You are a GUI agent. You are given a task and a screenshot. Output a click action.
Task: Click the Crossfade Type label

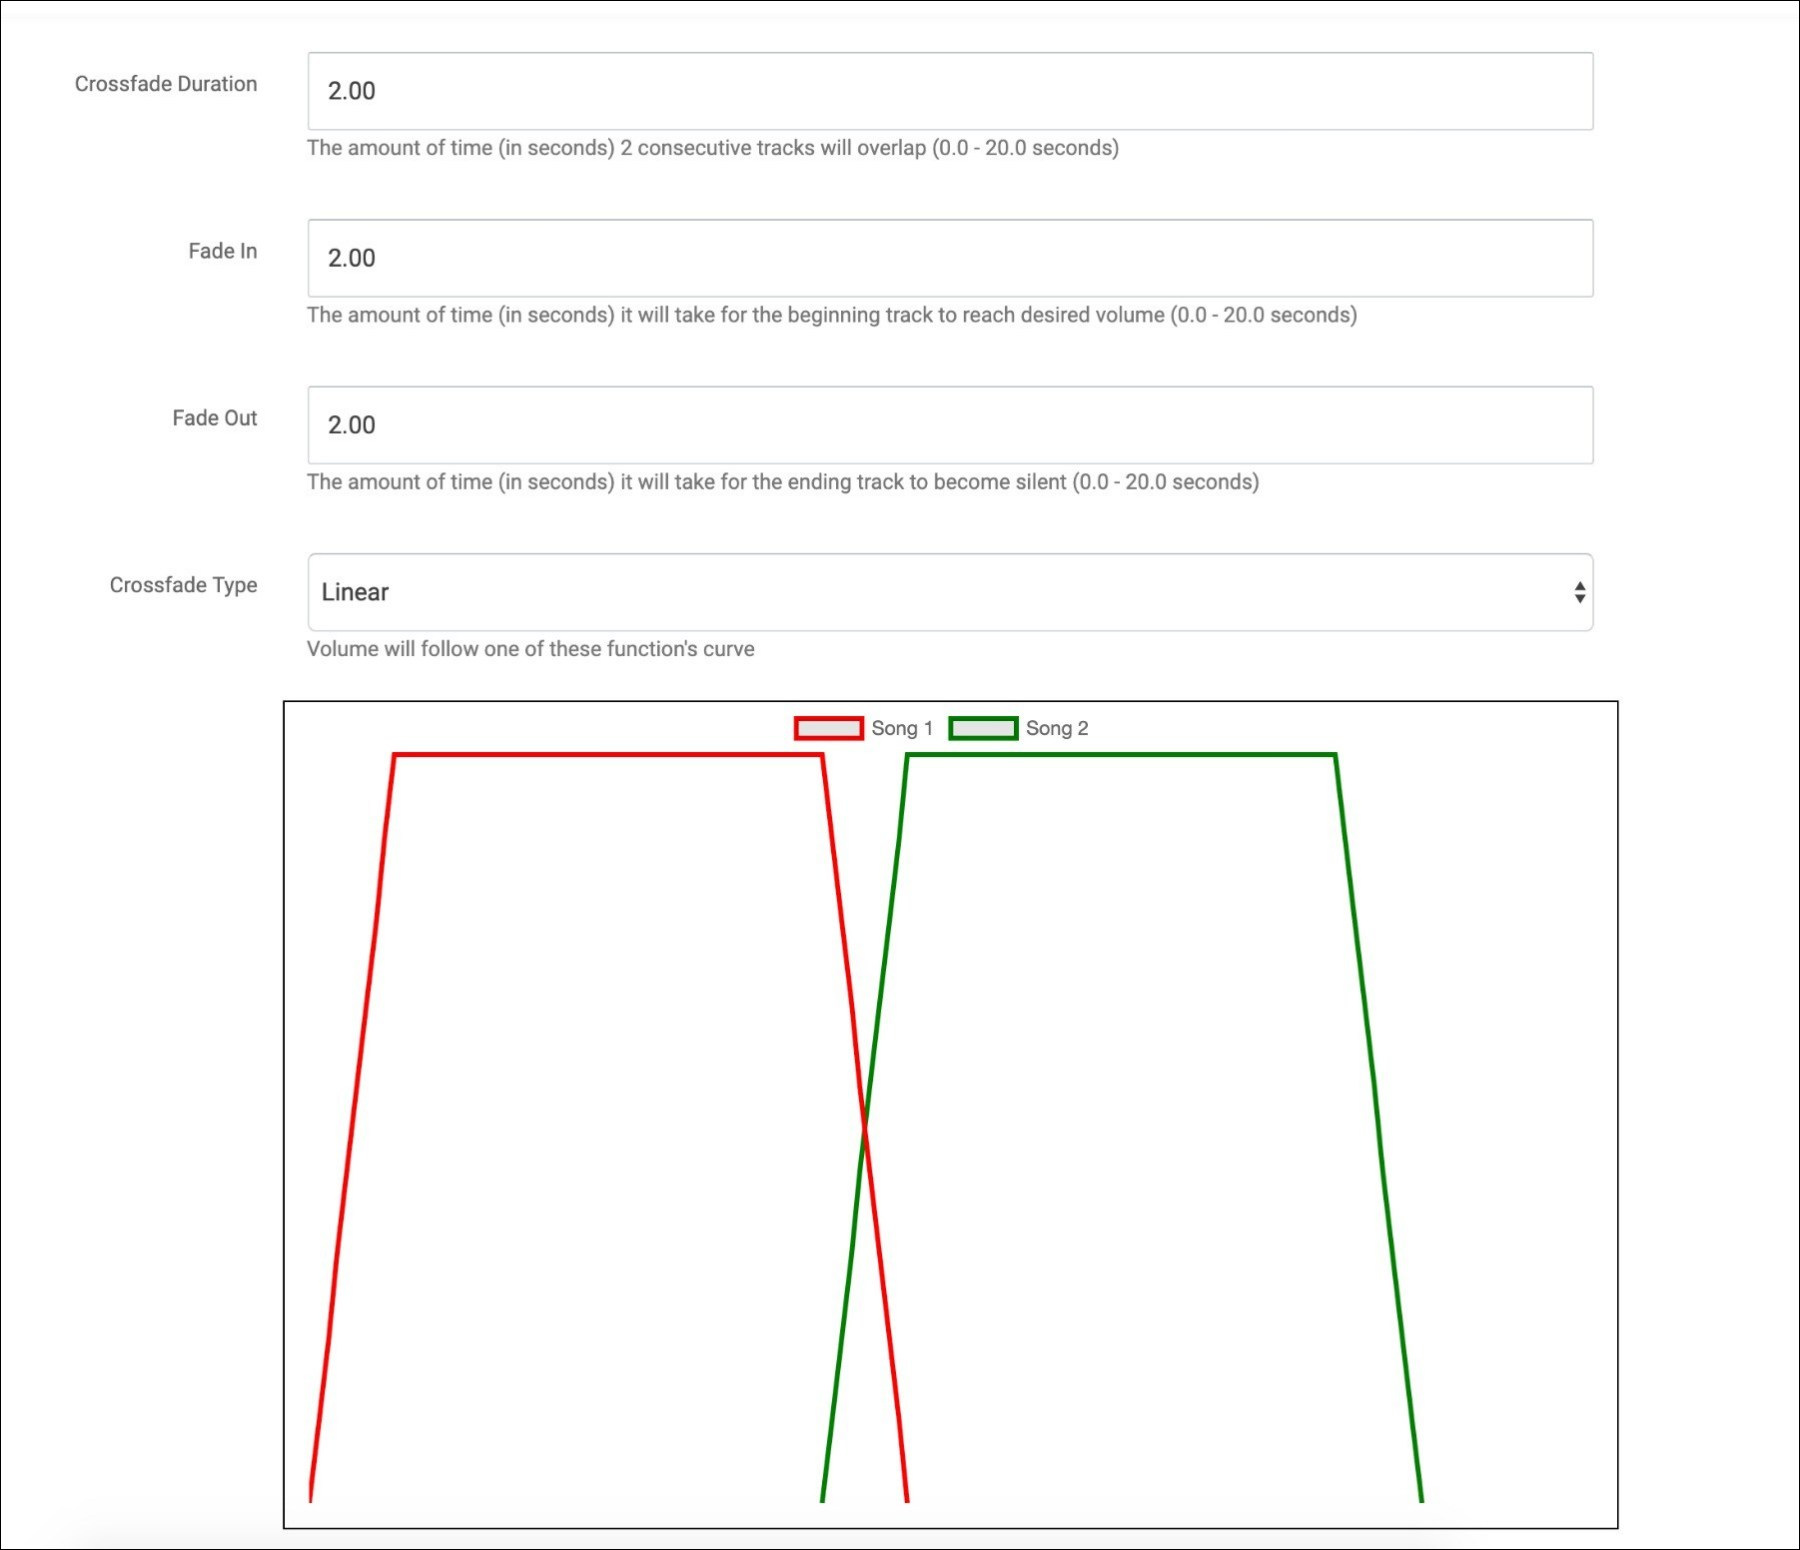(184, 585)
